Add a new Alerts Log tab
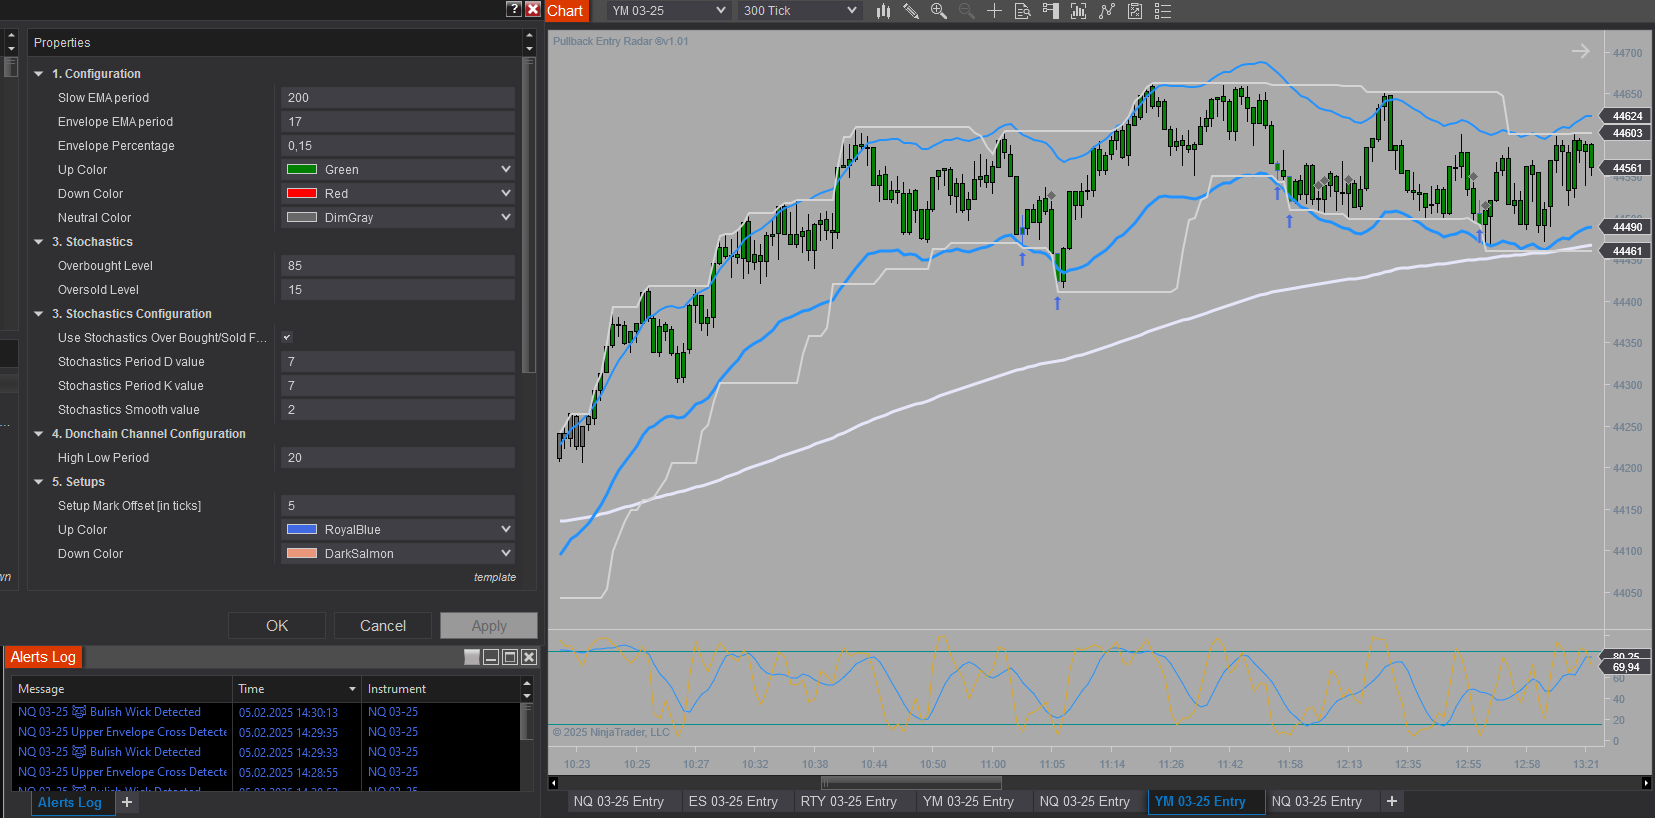The image size is (1655, 818). tap(127, 802)
